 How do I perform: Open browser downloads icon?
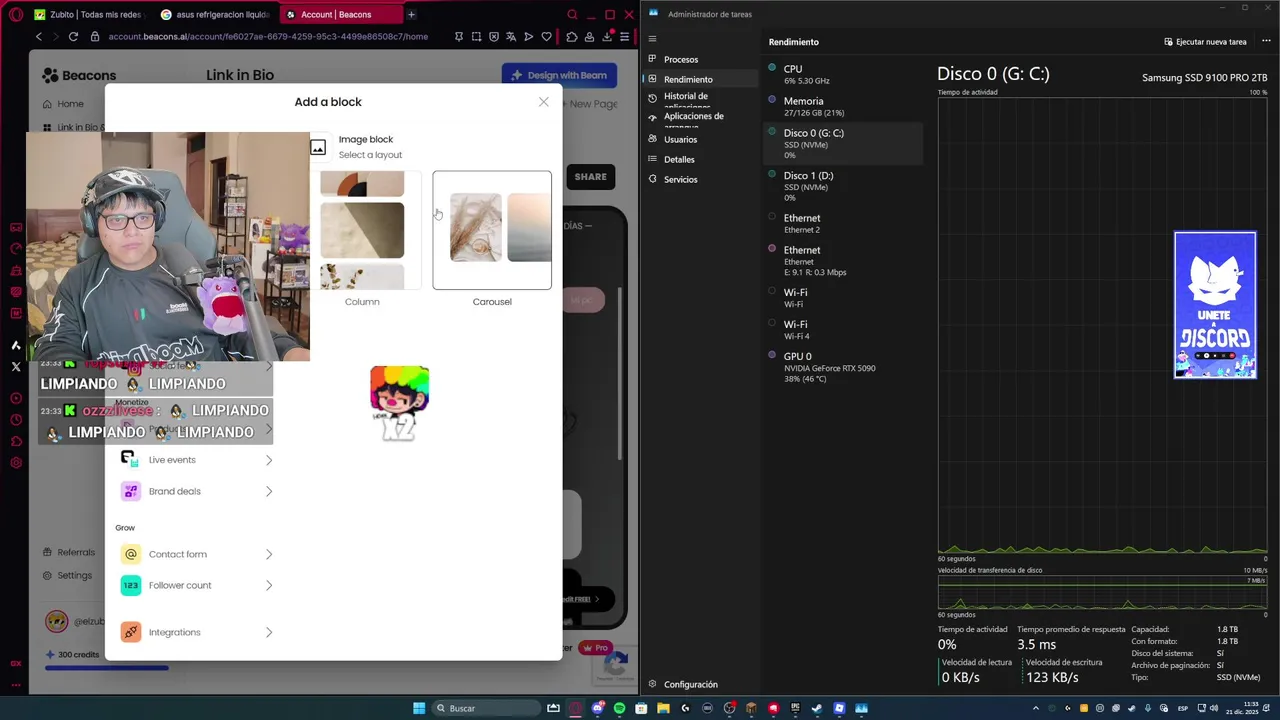click(x=607, y=37)
